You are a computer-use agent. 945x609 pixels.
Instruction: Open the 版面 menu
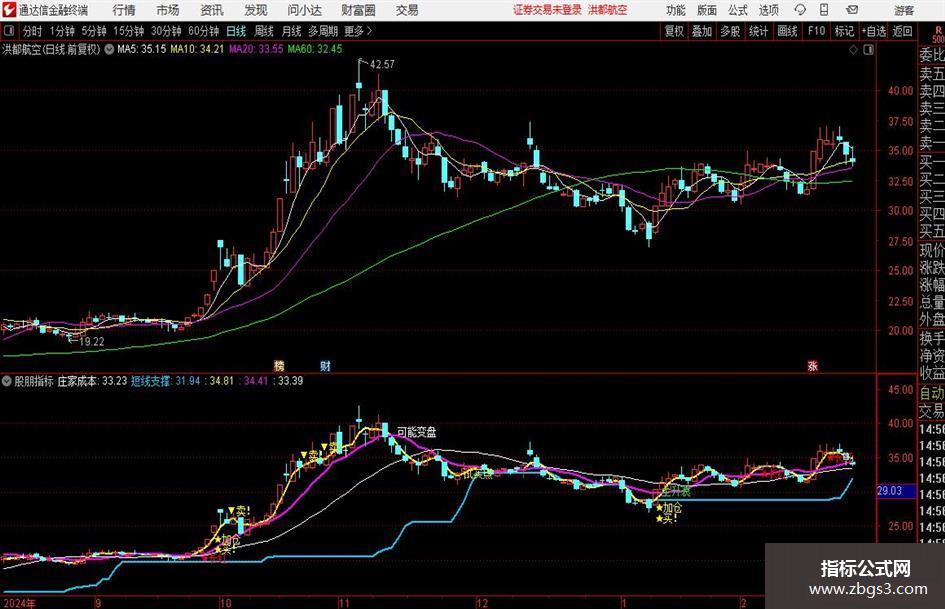coord(707,10)
